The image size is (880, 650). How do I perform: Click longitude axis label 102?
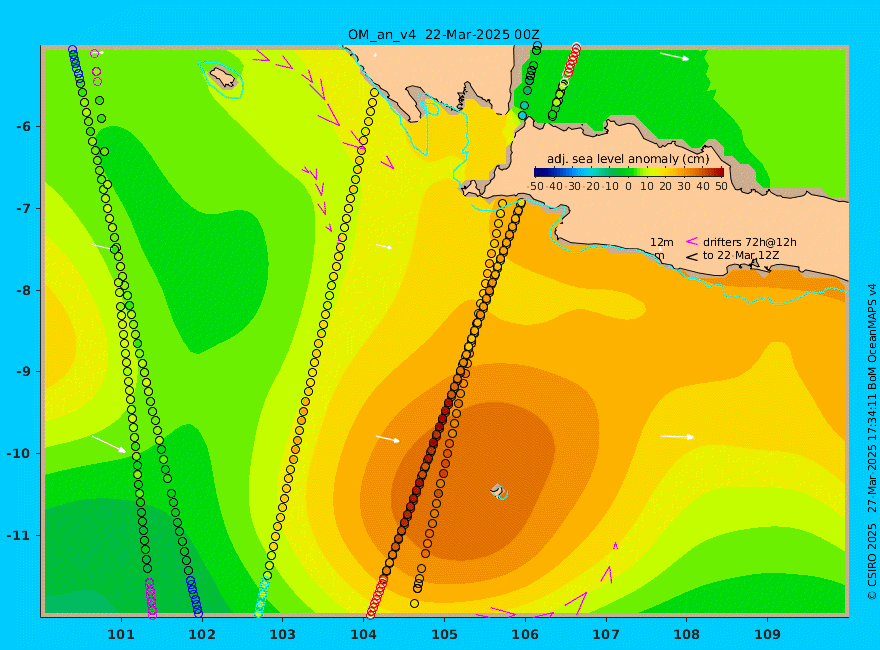(201, 634)
